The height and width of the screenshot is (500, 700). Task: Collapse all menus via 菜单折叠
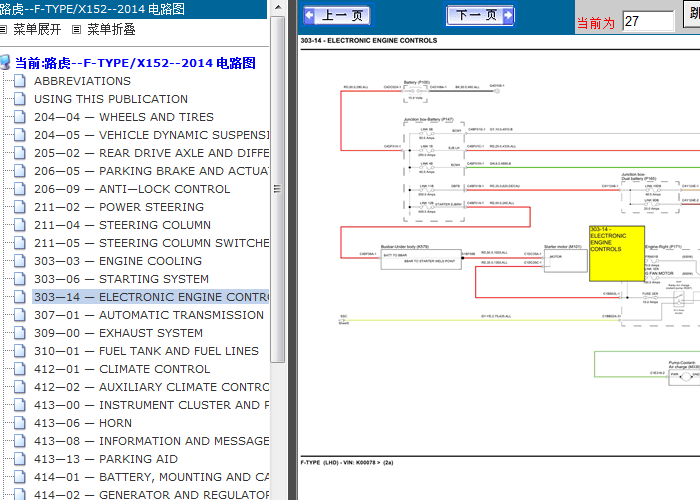(x=111, y=29)
